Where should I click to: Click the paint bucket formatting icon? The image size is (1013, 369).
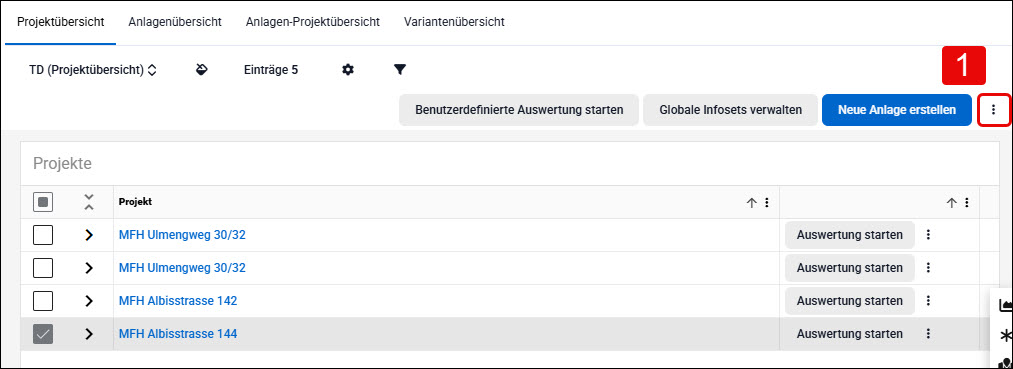(x=202, y=70)
